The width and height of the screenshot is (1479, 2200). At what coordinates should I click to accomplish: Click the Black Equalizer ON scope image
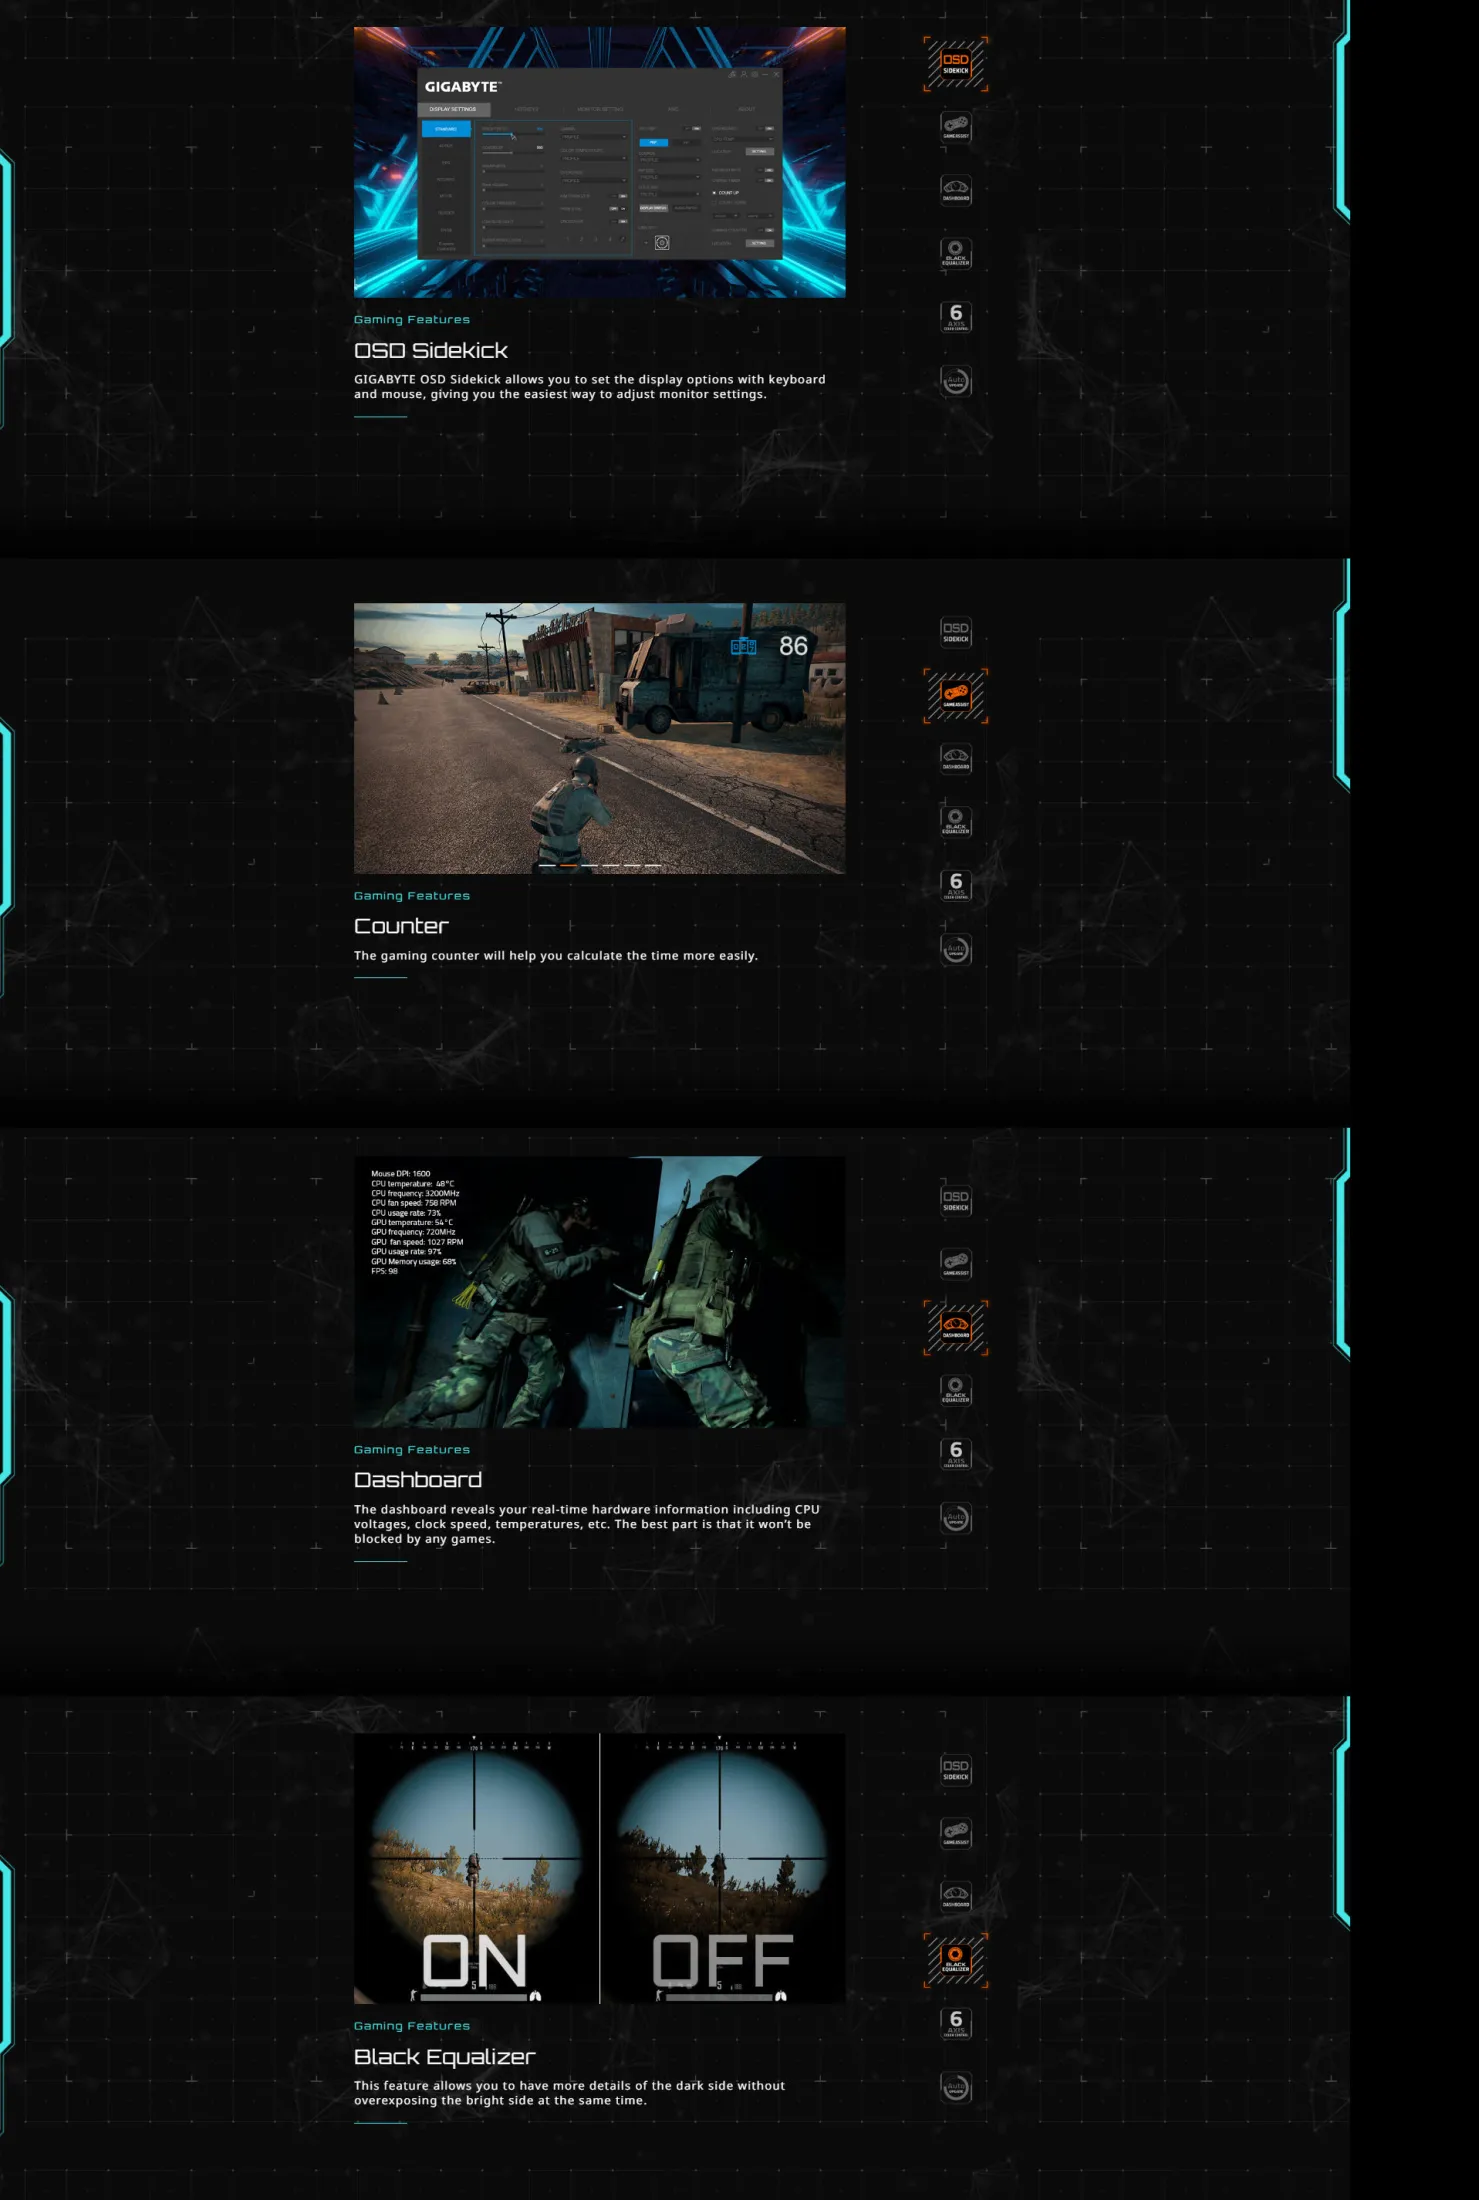pyautogui.click(x=476, y=1868)
